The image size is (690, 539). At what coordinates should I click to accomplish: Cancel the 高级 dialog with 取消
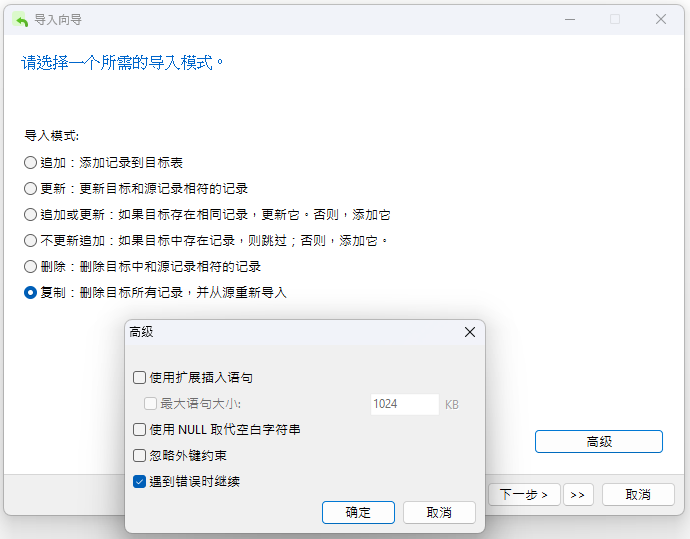pos(439,512)
